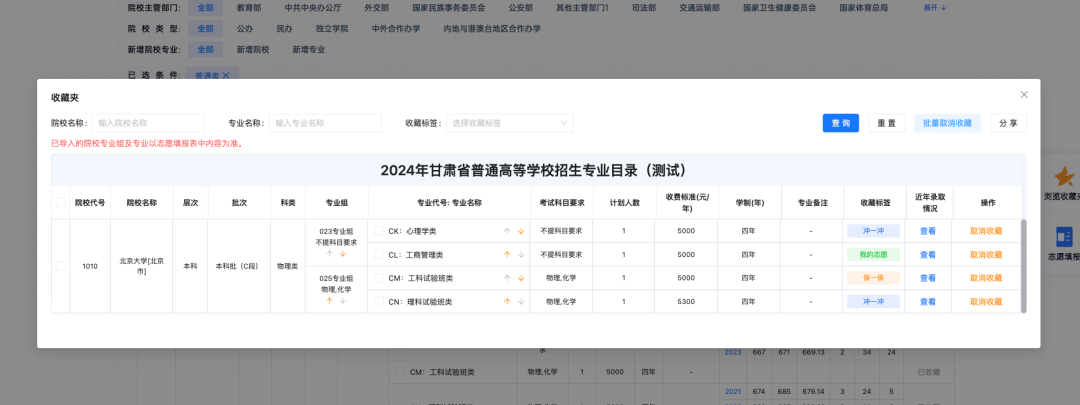Click down arrow for CL 工商管理类
Viewport: 1080px width, 405px height.
(520, 254)
